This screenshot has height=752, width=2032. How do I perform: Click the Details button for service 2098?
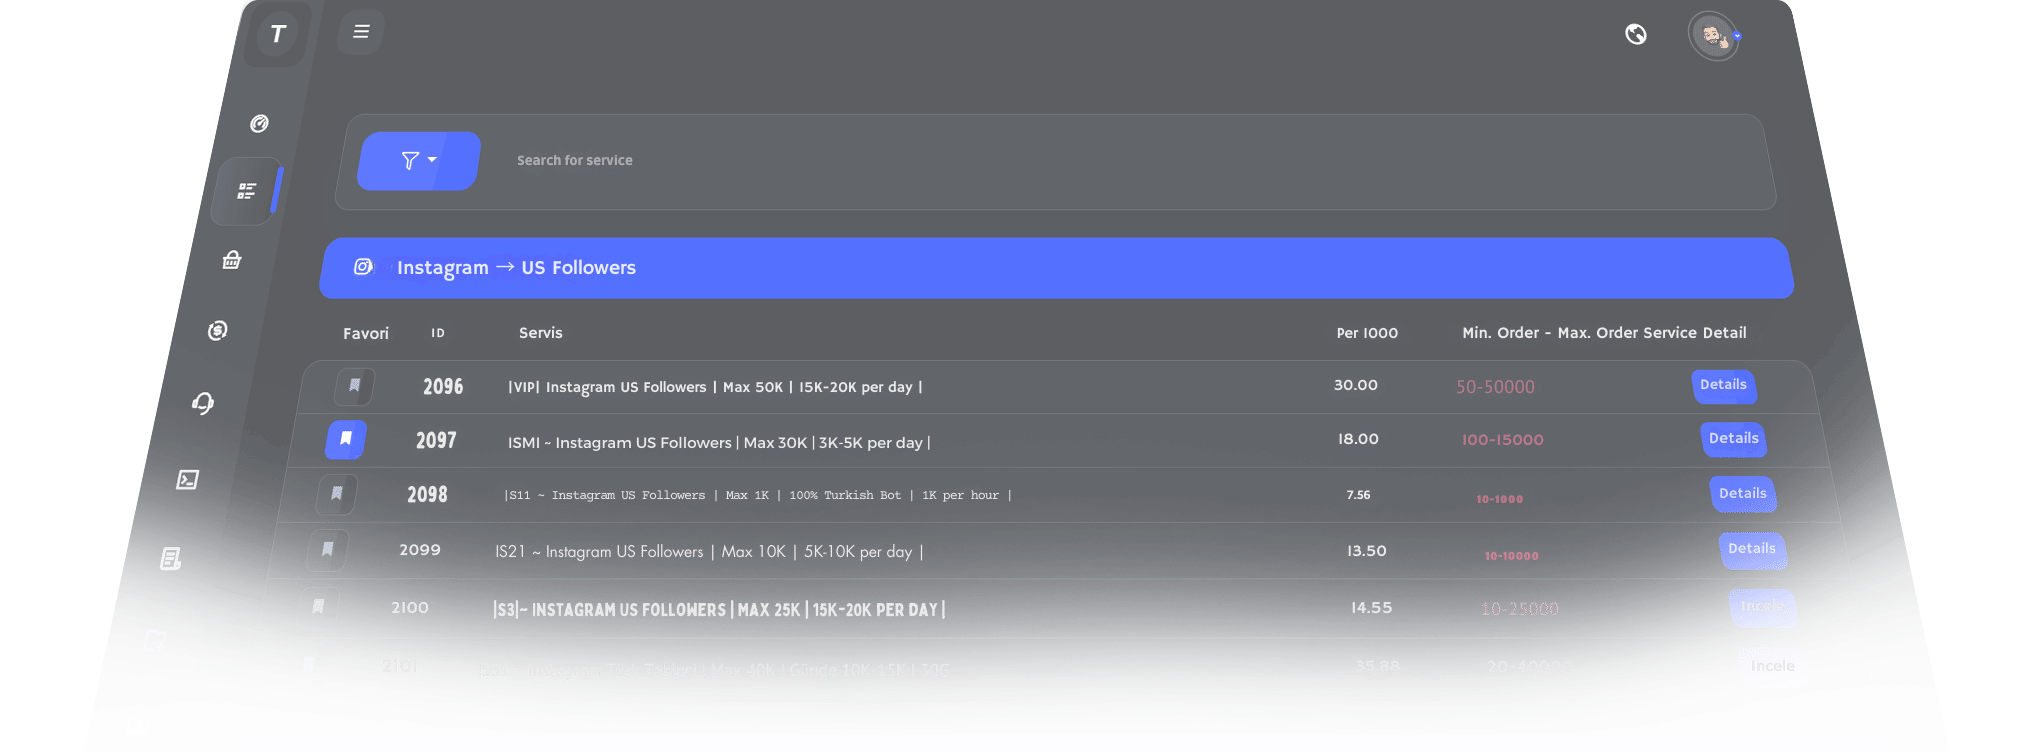point(1742,494)
